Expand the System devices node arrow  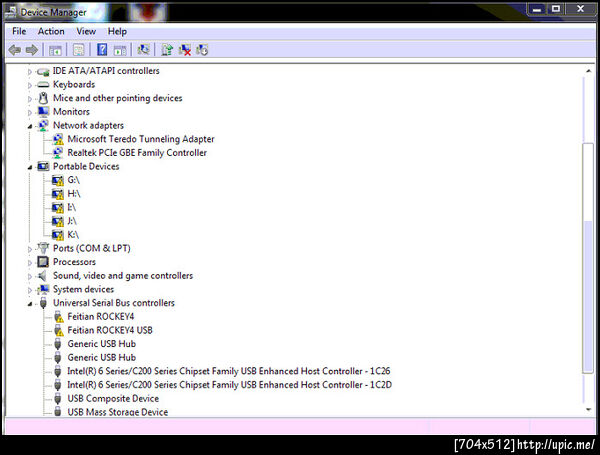pyautogui.click(x=29, y=290)
